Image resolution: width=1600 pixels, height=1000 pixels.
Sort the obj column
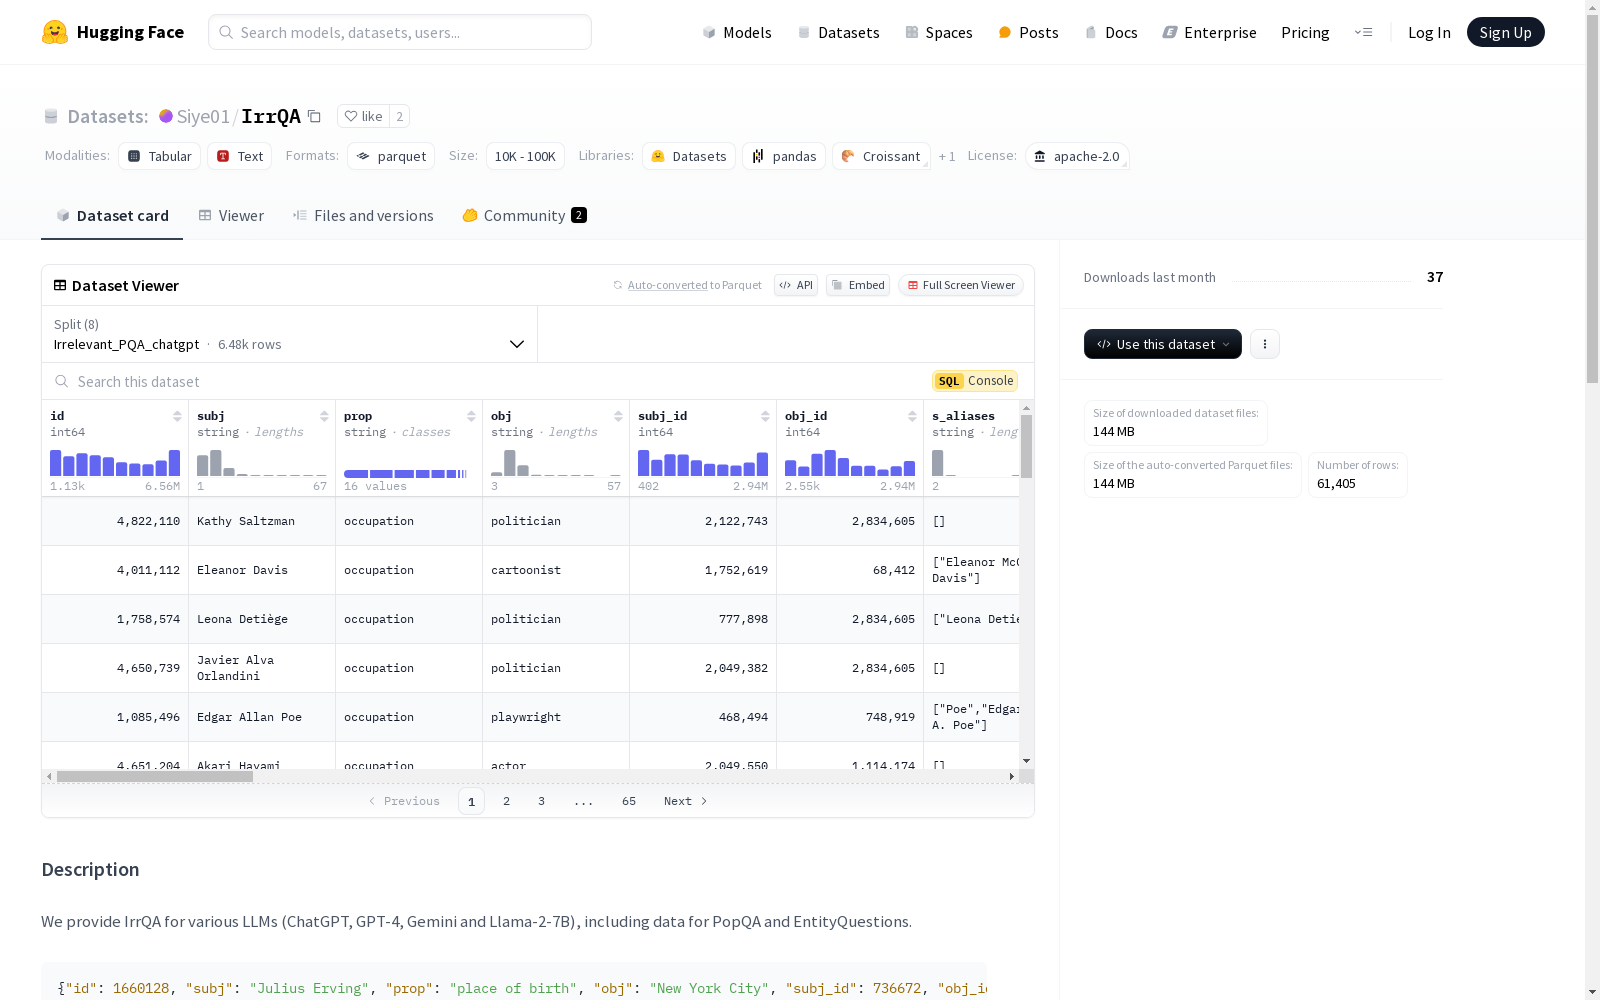[x=618, y=416]
